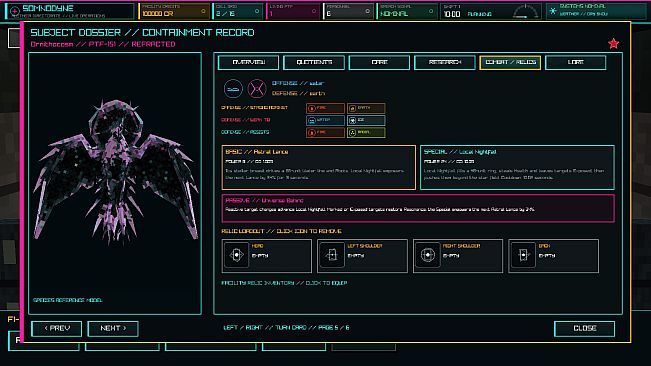This screenshot has height=366, width=651.
Task: Click the Left Shoulder relic slot icon
Action: [x=332, y=255]
